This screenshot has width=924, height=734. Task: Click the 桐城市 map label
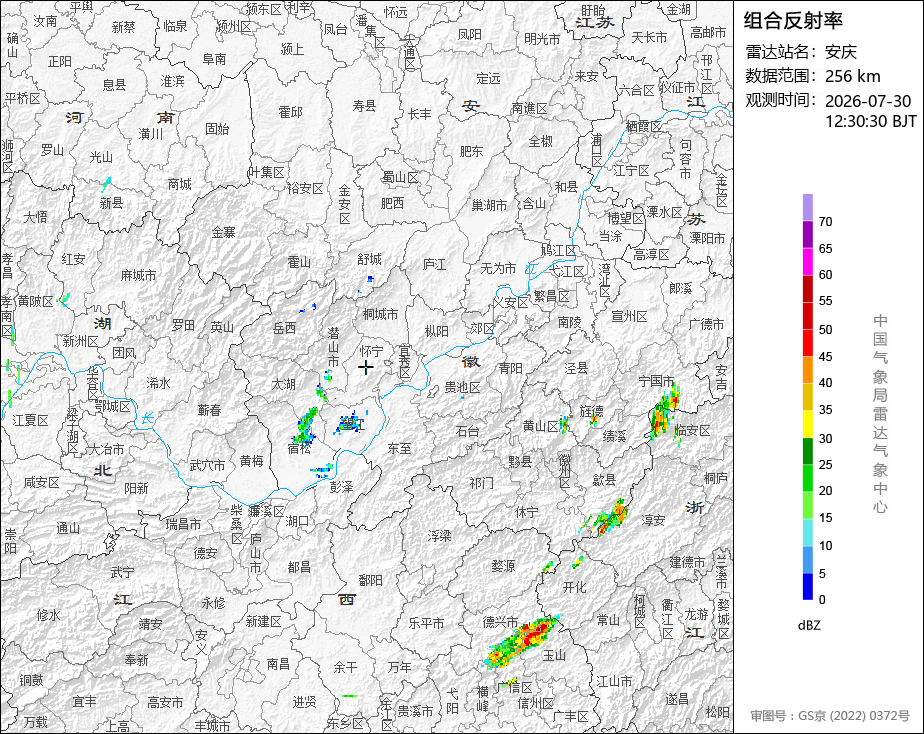click(381, 315)
